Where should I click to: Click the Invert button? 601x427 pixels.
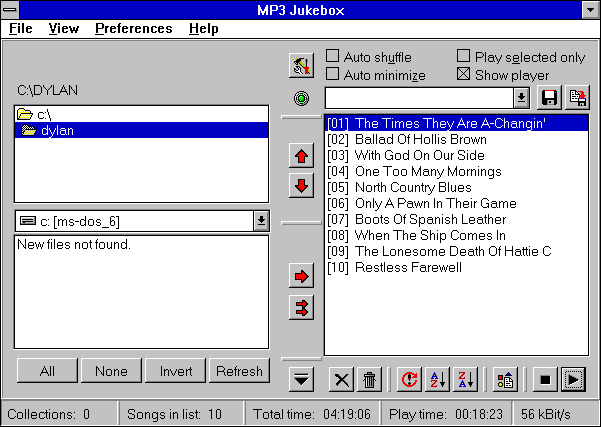coord(176,371)
